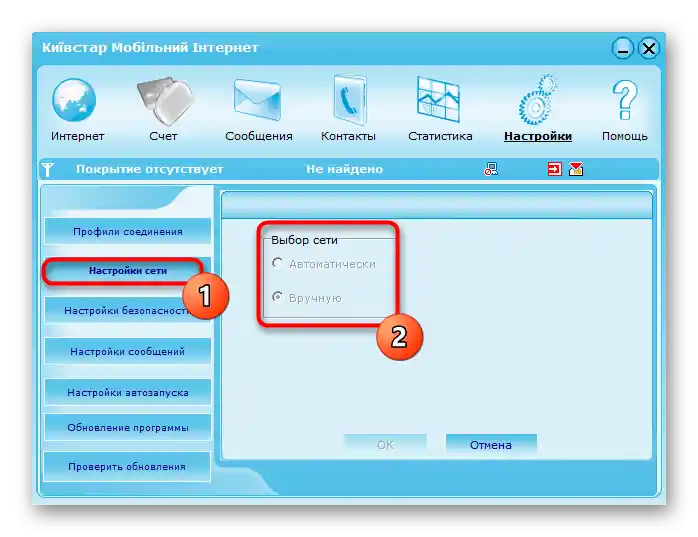The height and width of the screenshot is (537, 698).
Task: Open Профили соединения settings
Action: tap(128, 232)
